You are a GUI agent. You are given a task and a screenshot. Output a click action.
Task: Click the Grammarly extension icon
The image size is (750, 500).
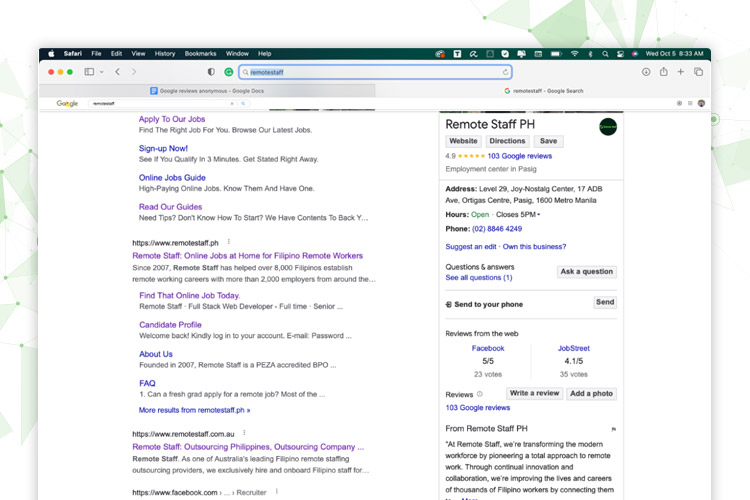point(229,72)
